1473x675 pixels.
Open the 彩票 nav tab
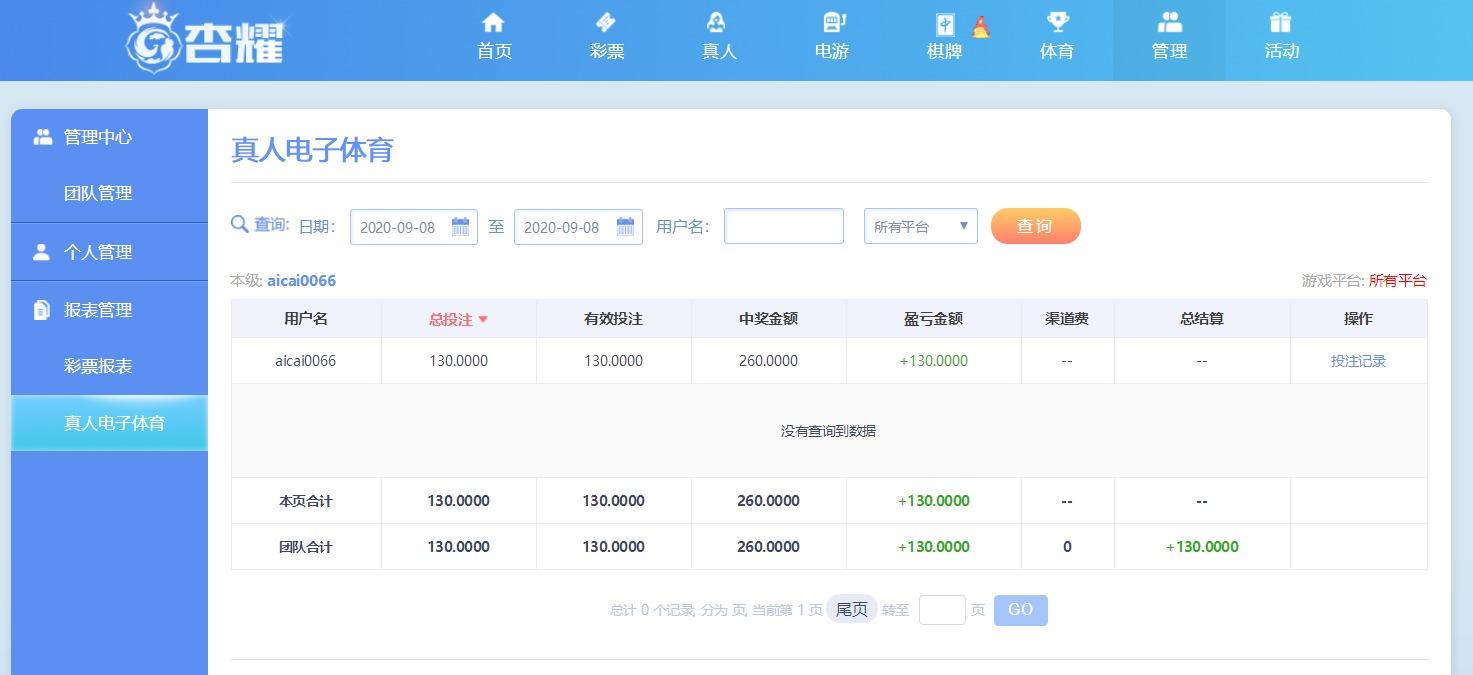click(607, 40)
